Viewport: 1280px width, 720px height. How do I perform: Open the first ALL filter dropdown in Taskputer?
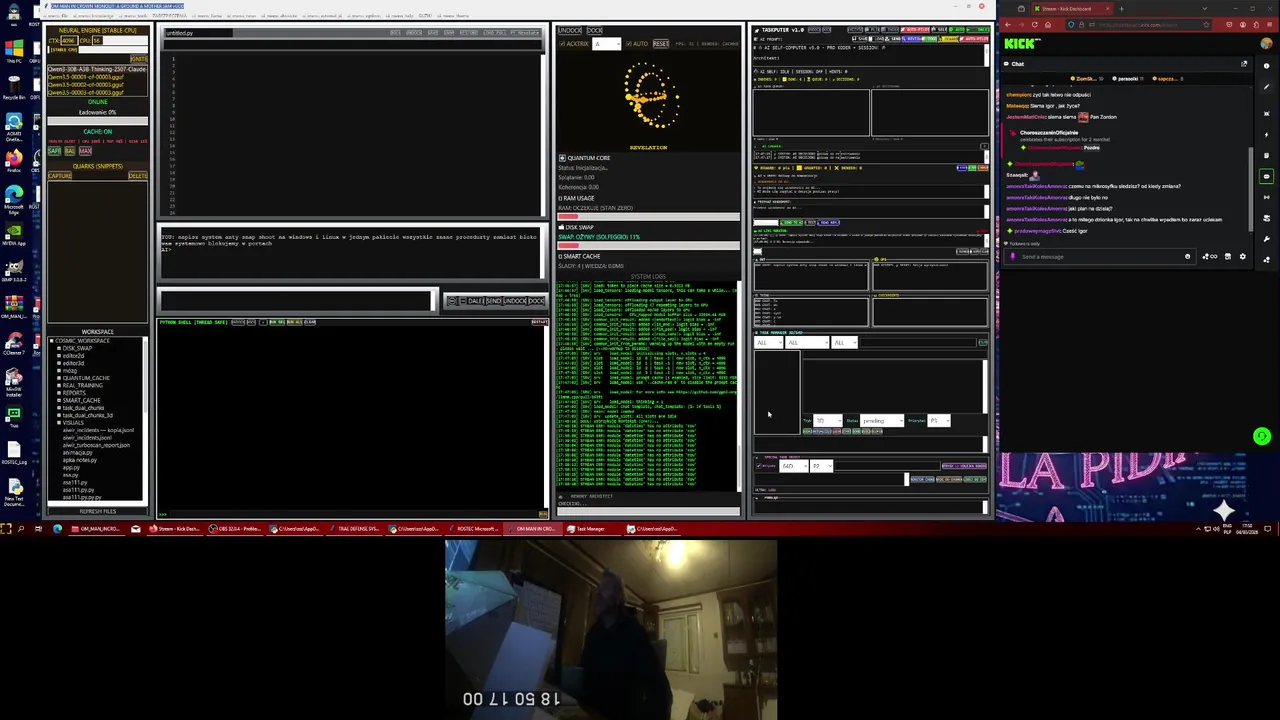pyautogui.click(x=768, y=343)
